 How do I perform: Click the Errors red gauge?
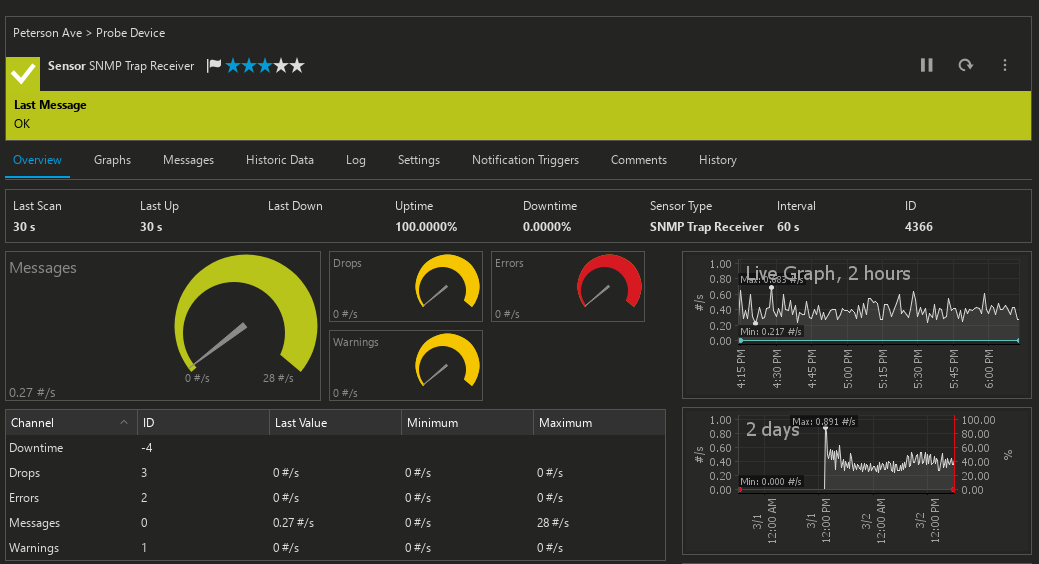609,282
